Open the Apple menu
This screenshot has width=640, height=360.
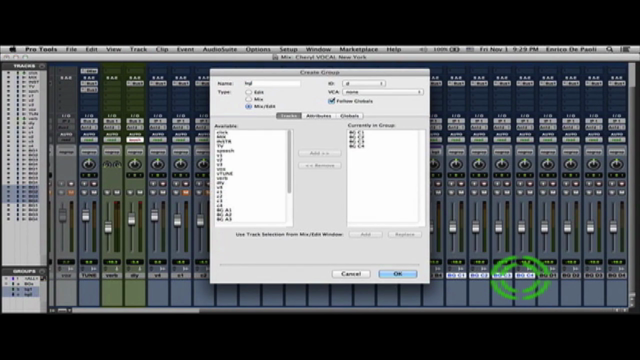click(x=13, y=49)
